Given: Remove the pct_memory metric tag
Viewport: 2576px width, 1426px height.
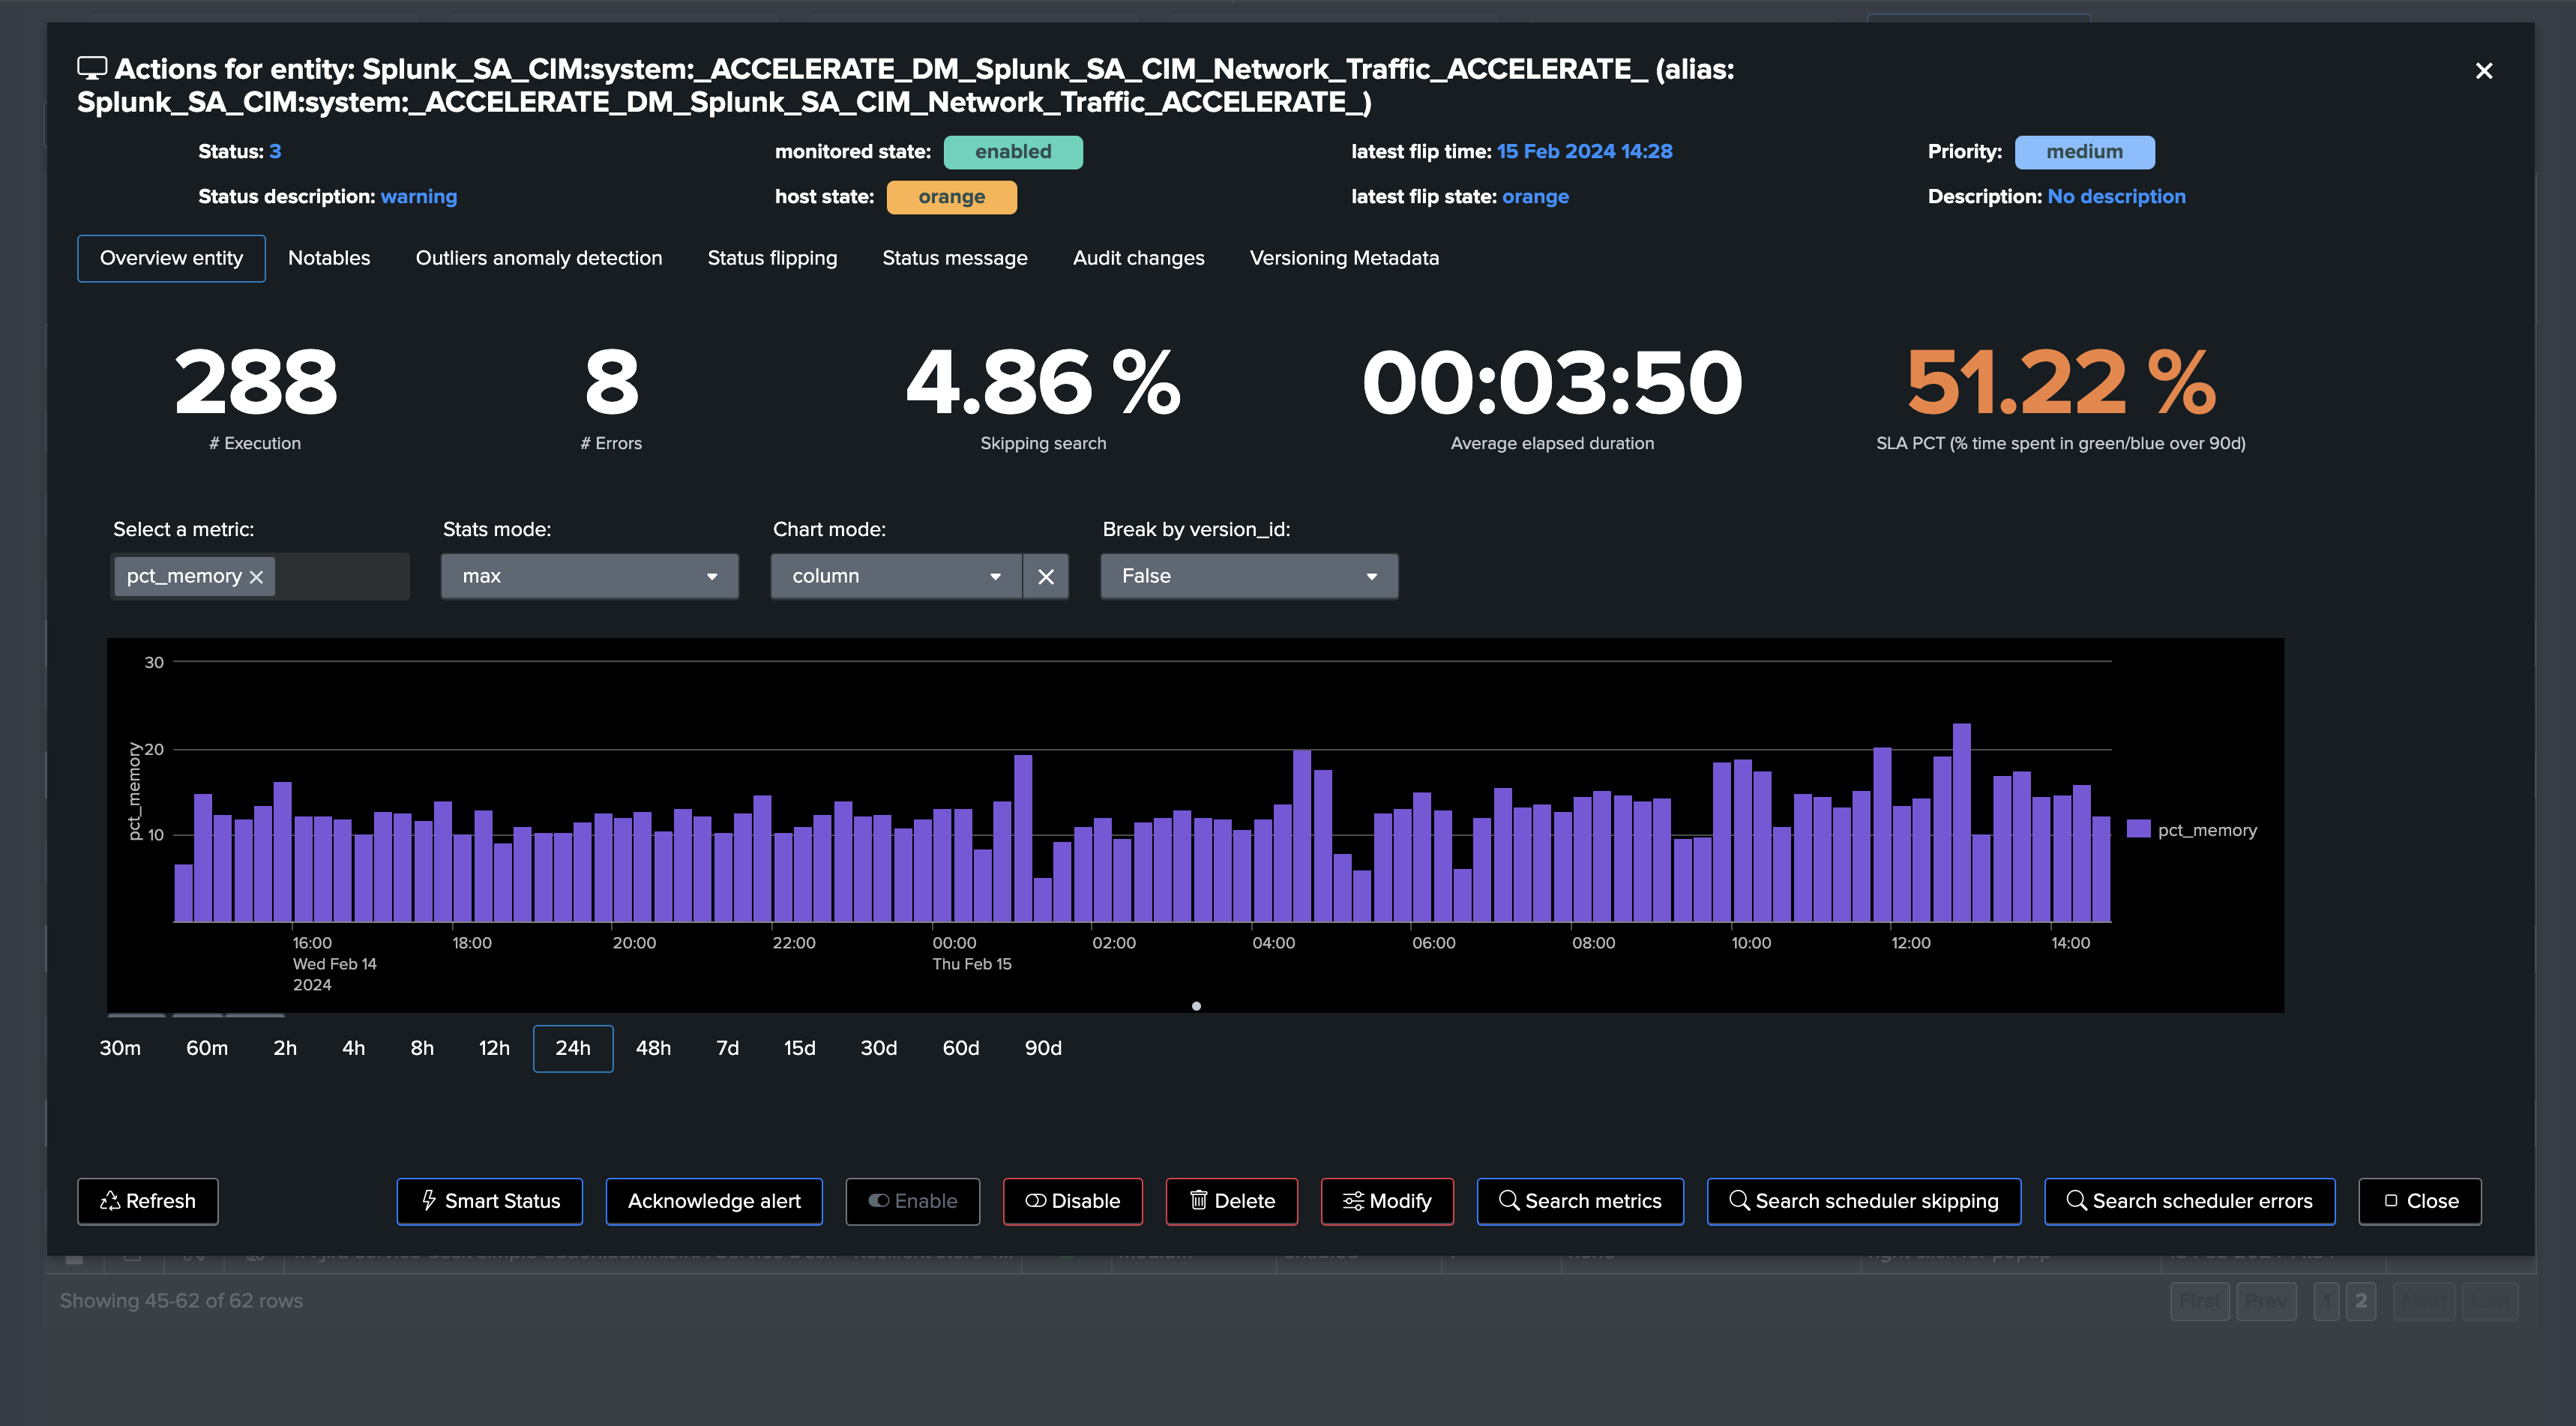Looking at the screenshot, I should click(x=256, y=577).
